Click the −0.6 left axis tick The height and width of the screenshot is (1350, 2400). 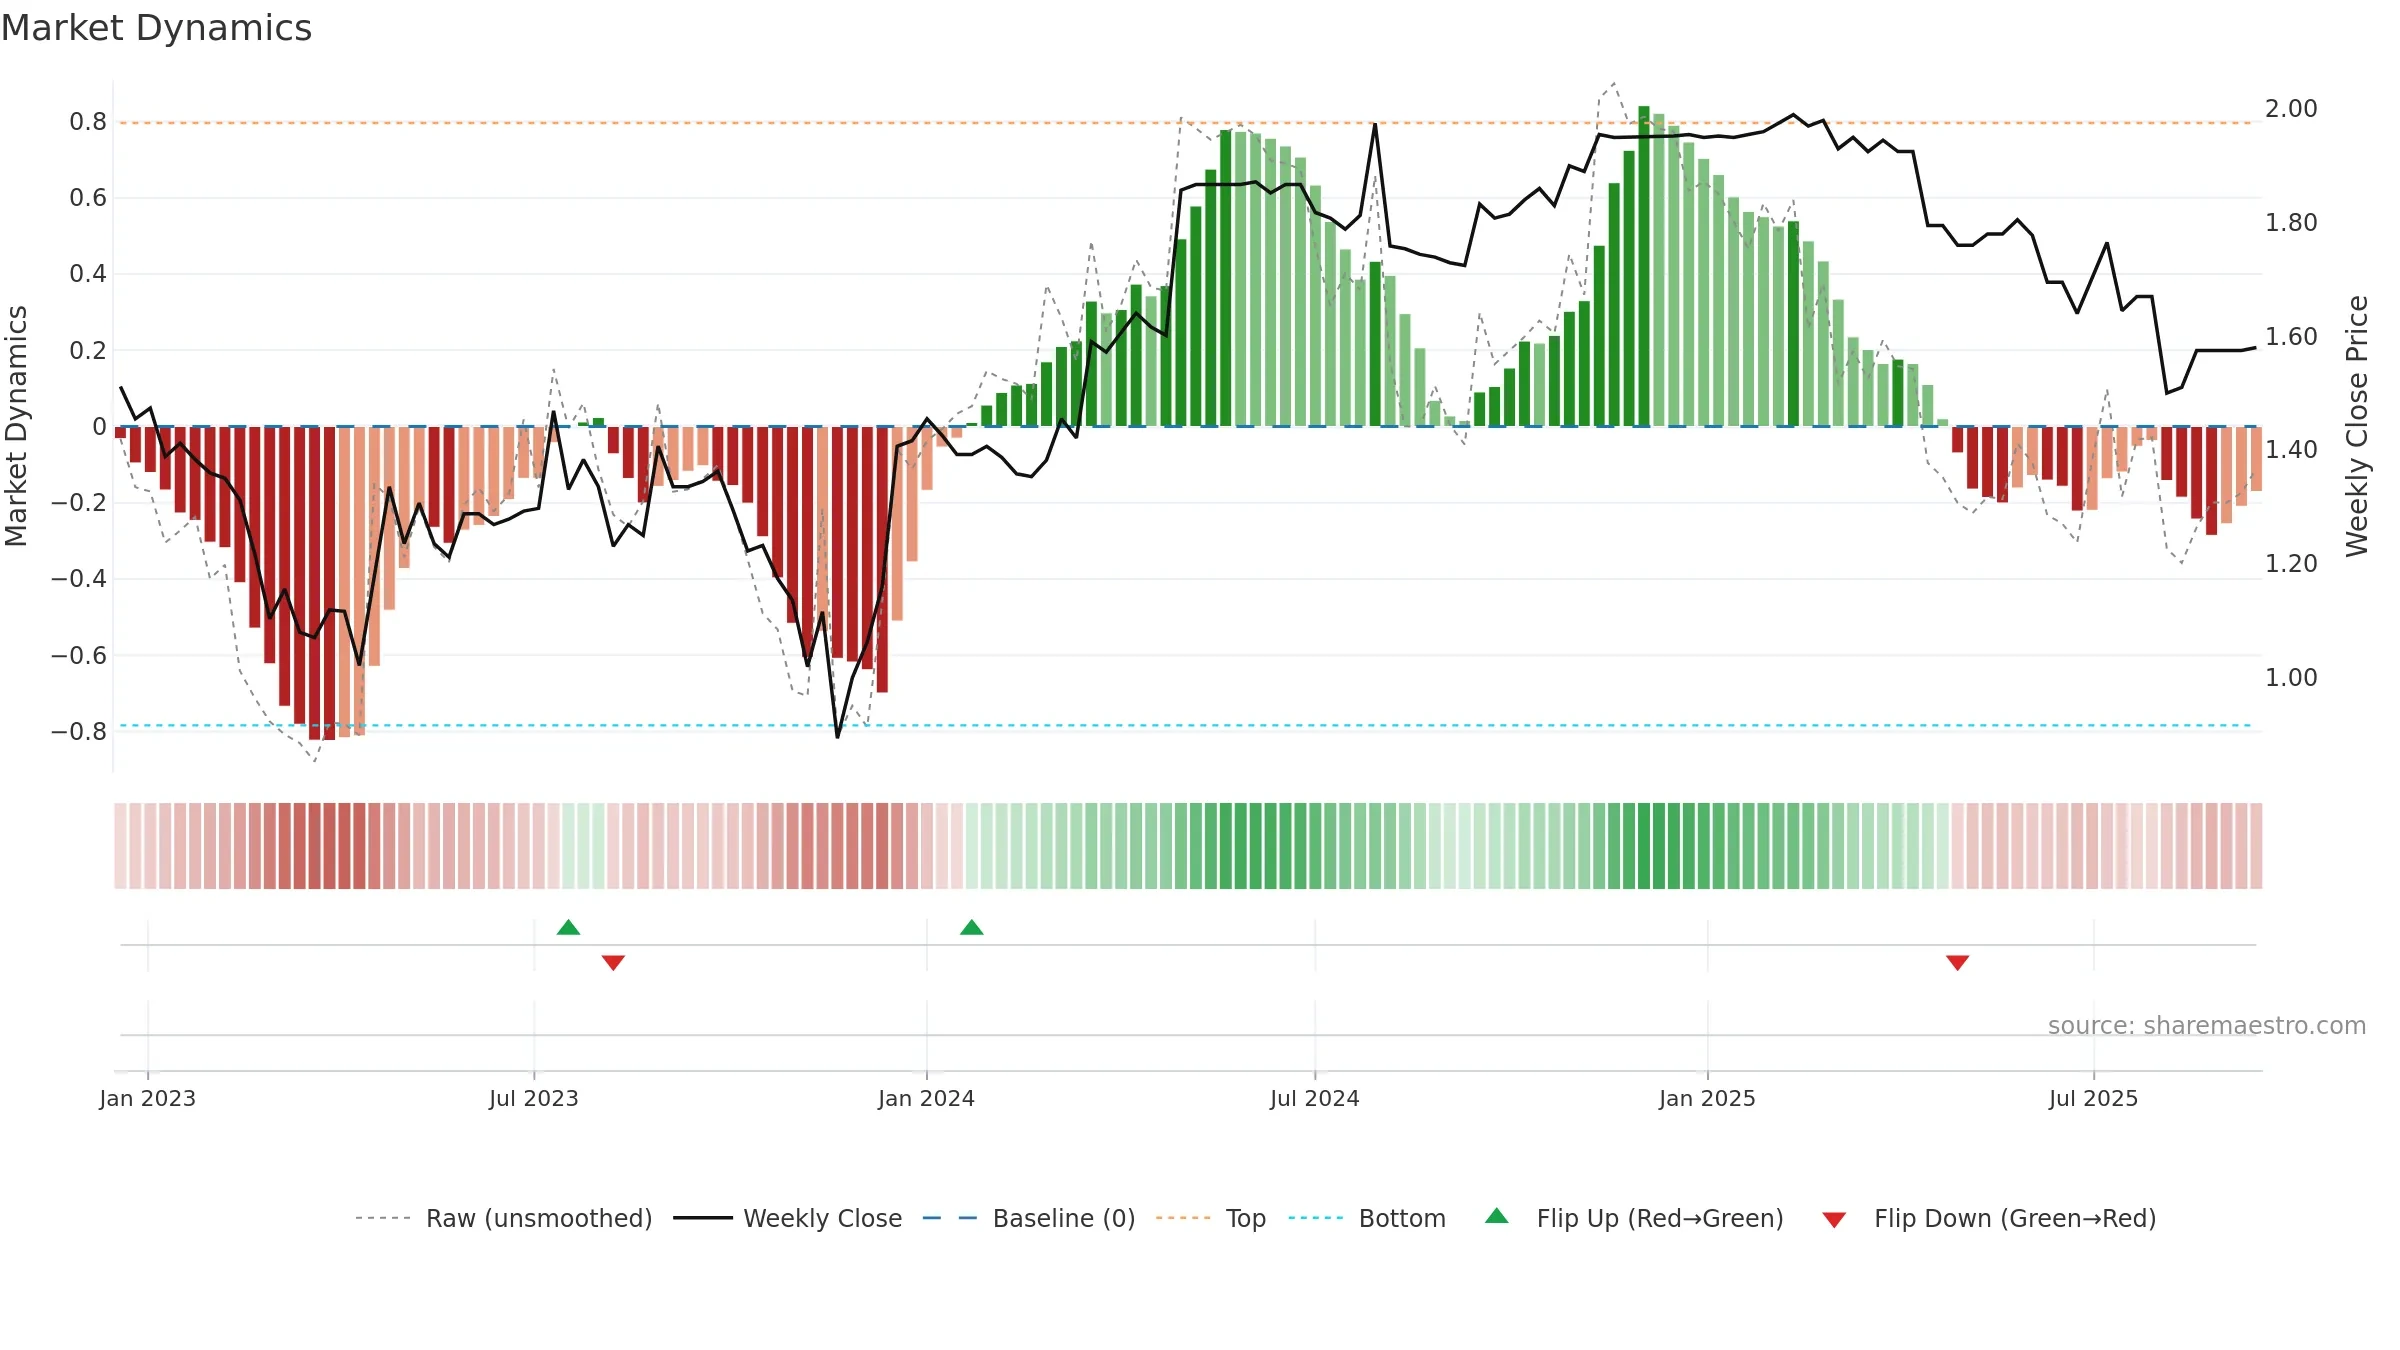click(x=79, y=656)
